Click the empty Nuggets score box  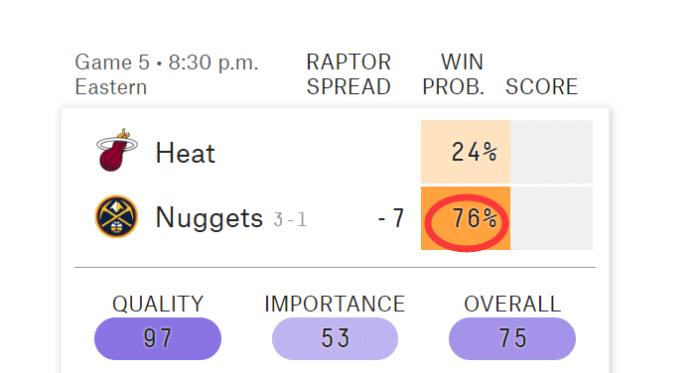[552, 219]
